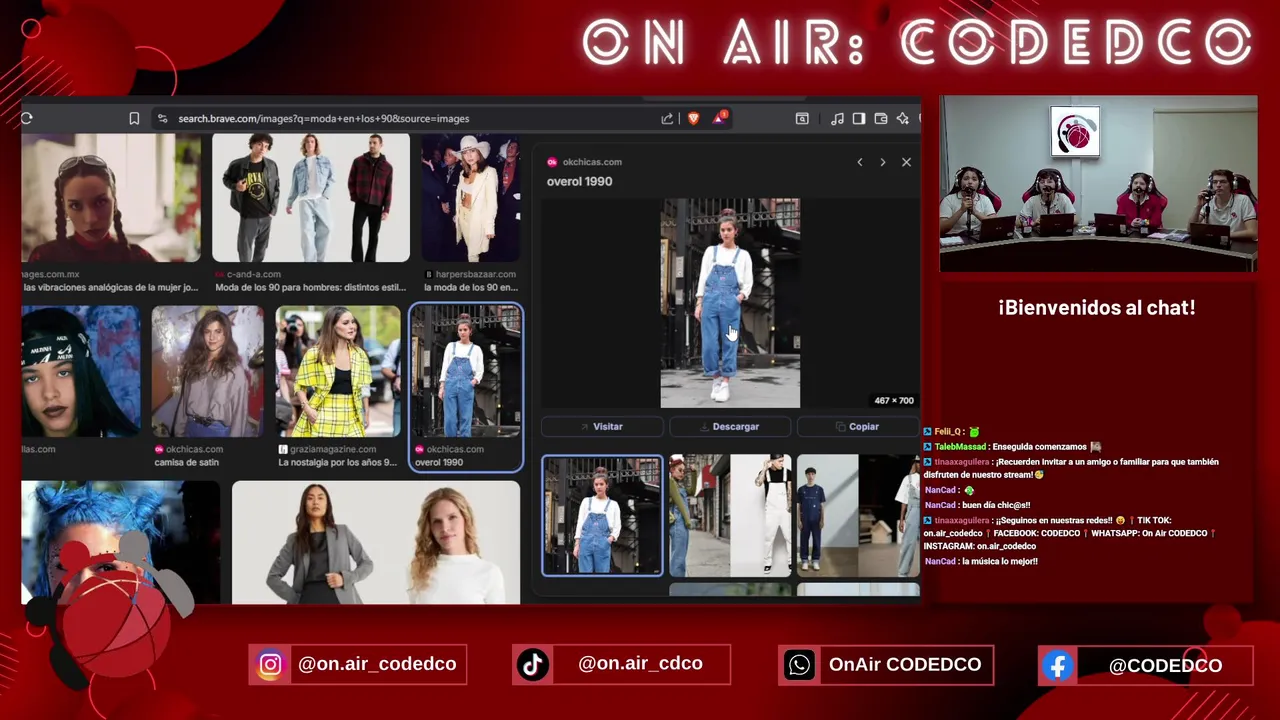Toggle the browser sidebar panel icon
Viewport: 1280px width, 720px height.
pos(859,118)
